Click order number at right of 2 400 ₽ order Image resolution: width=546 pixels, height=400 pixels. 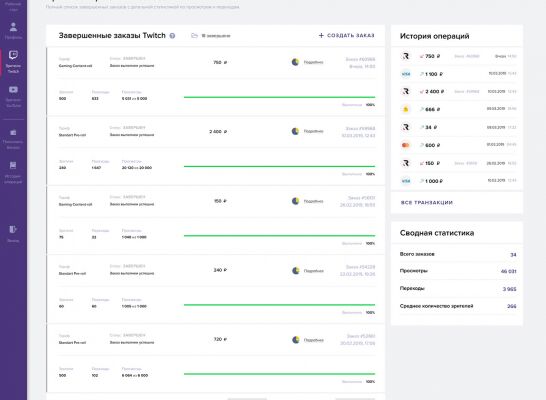point(360,128)
